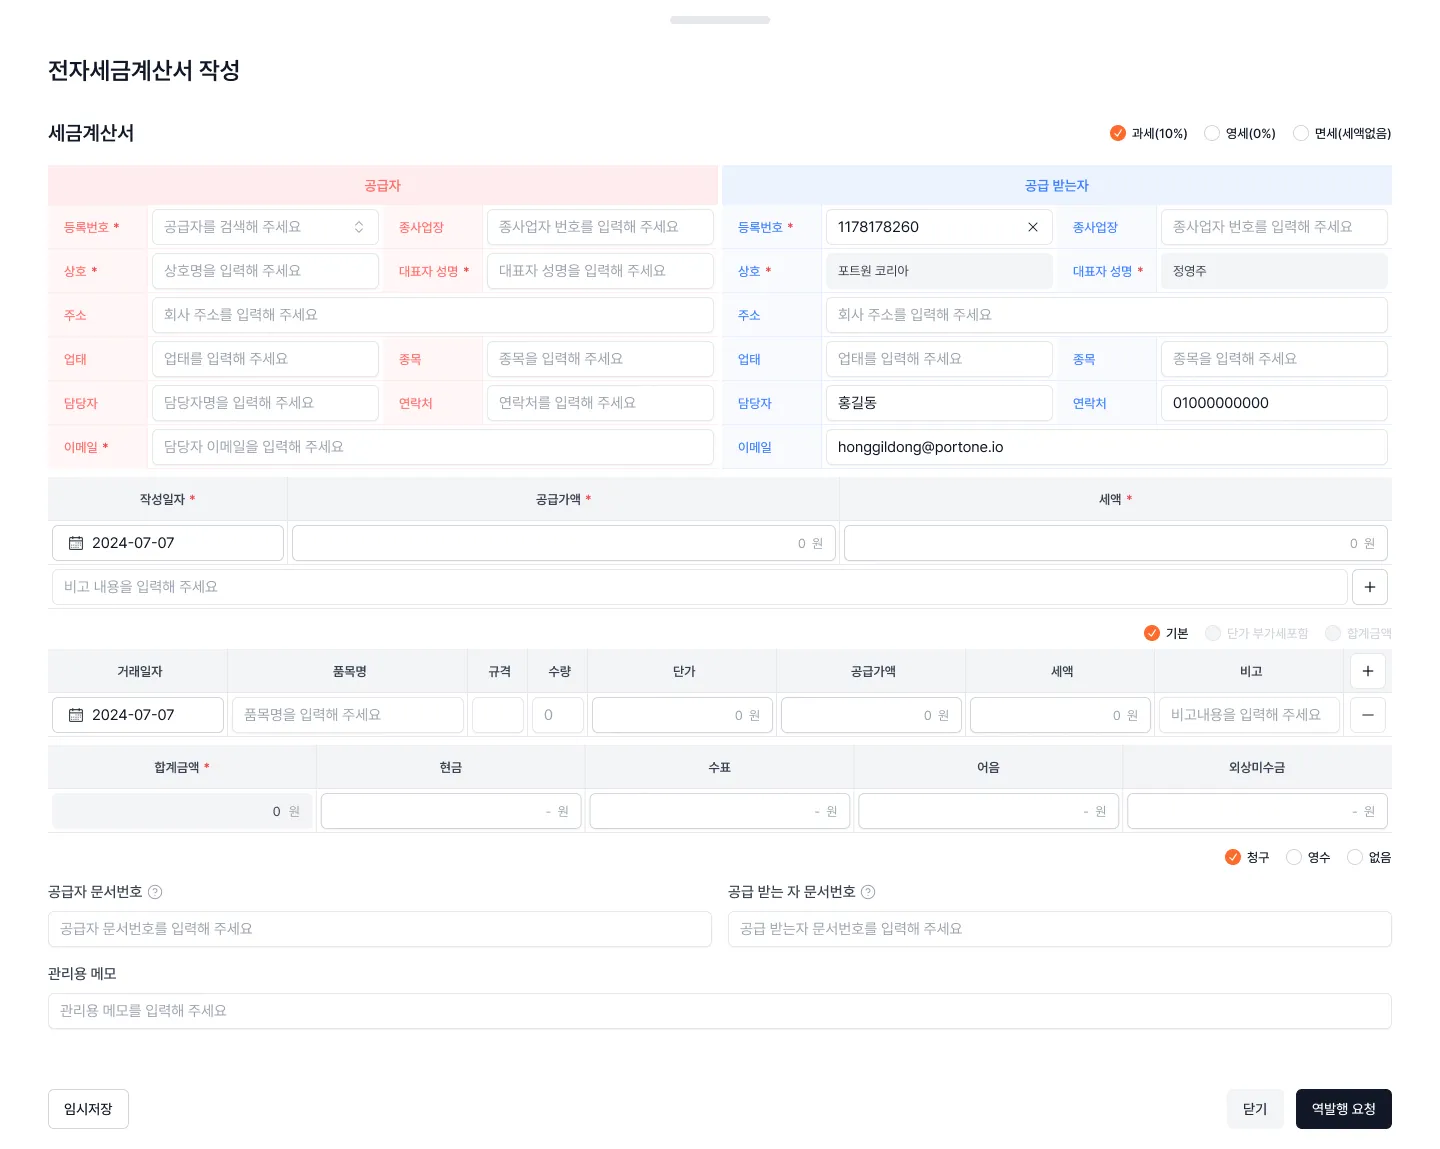
Task: Click the 임시저장 button
Action: 88,1109
